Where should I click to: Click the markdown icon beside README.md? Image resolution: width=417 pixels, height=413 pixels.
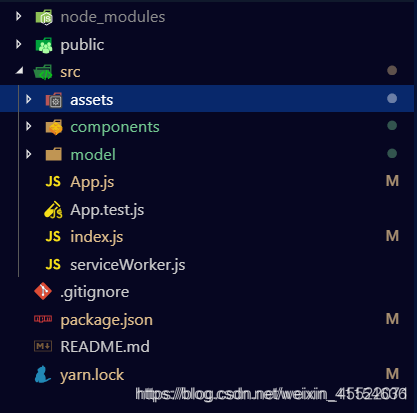point(43,346)
